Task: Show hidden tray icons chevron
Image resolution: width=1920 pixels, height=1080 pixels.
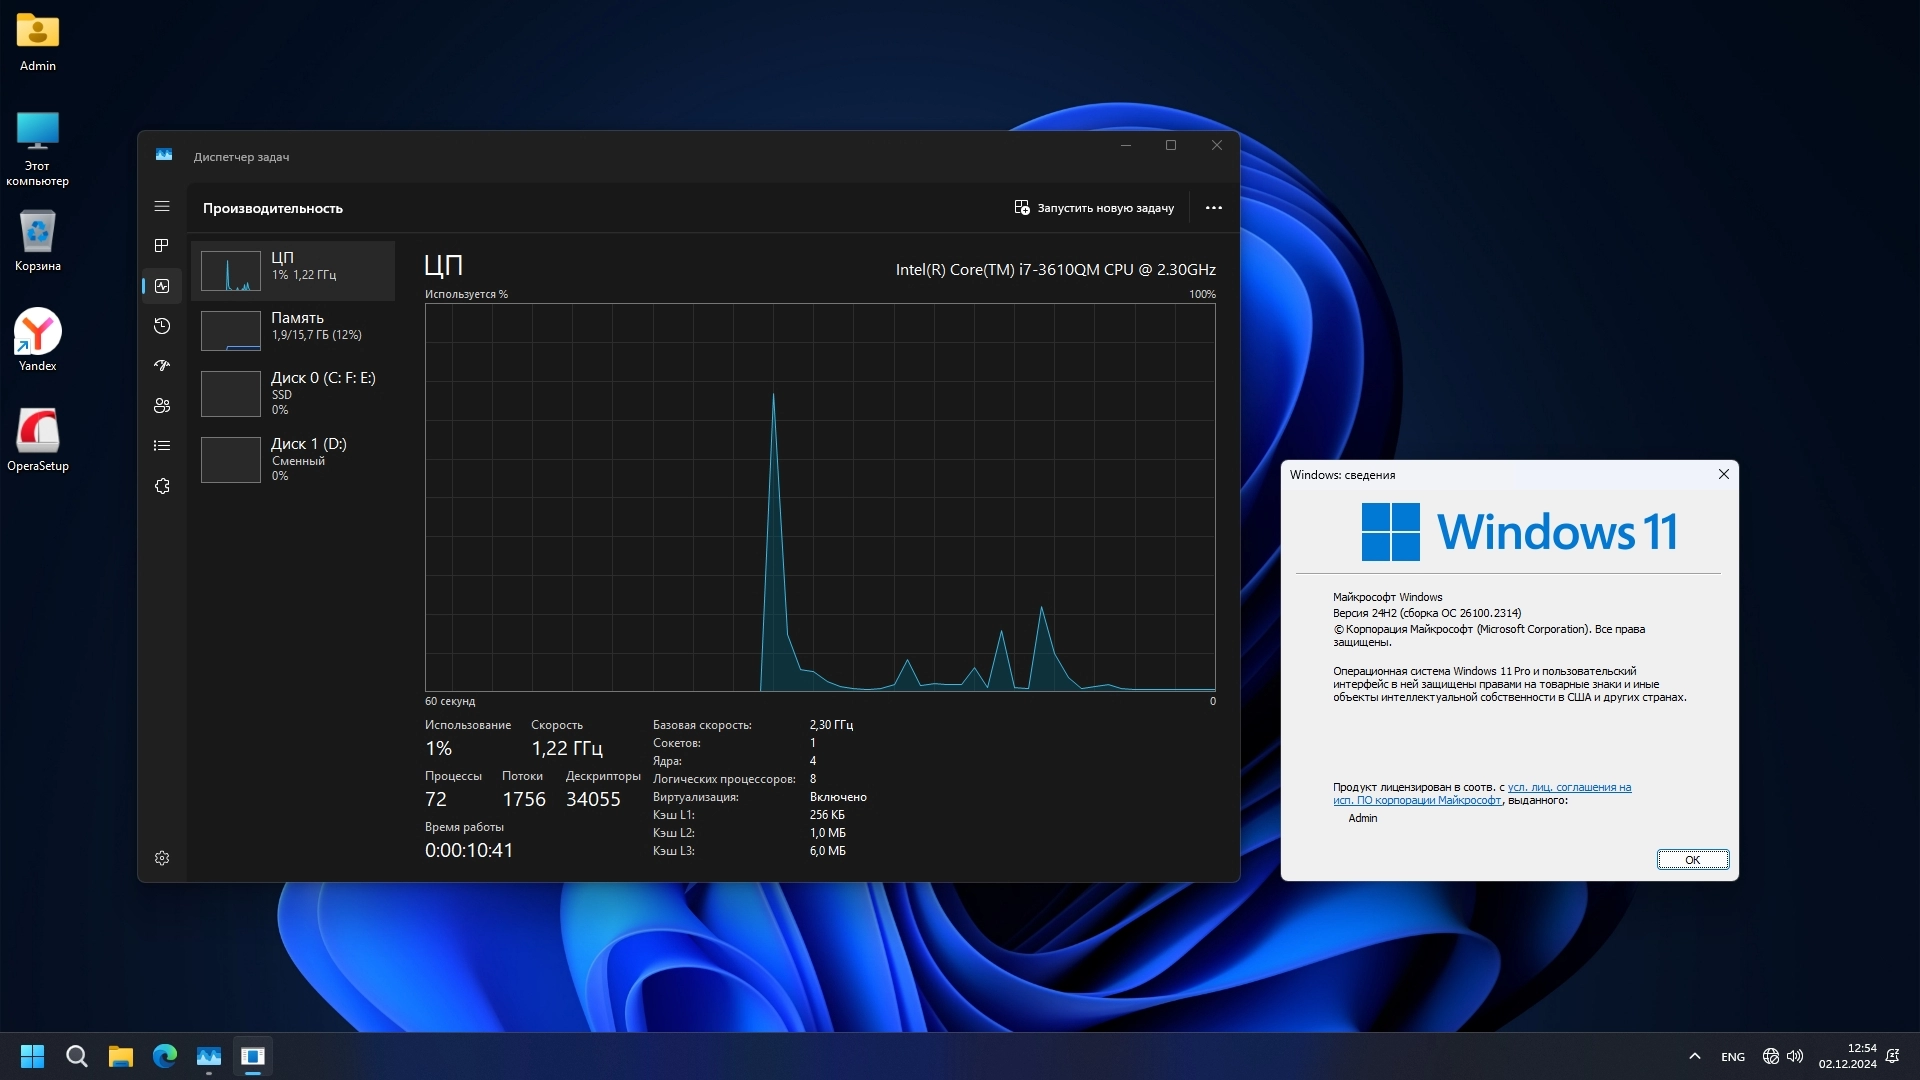Action: click(x=1694, y=1056)
